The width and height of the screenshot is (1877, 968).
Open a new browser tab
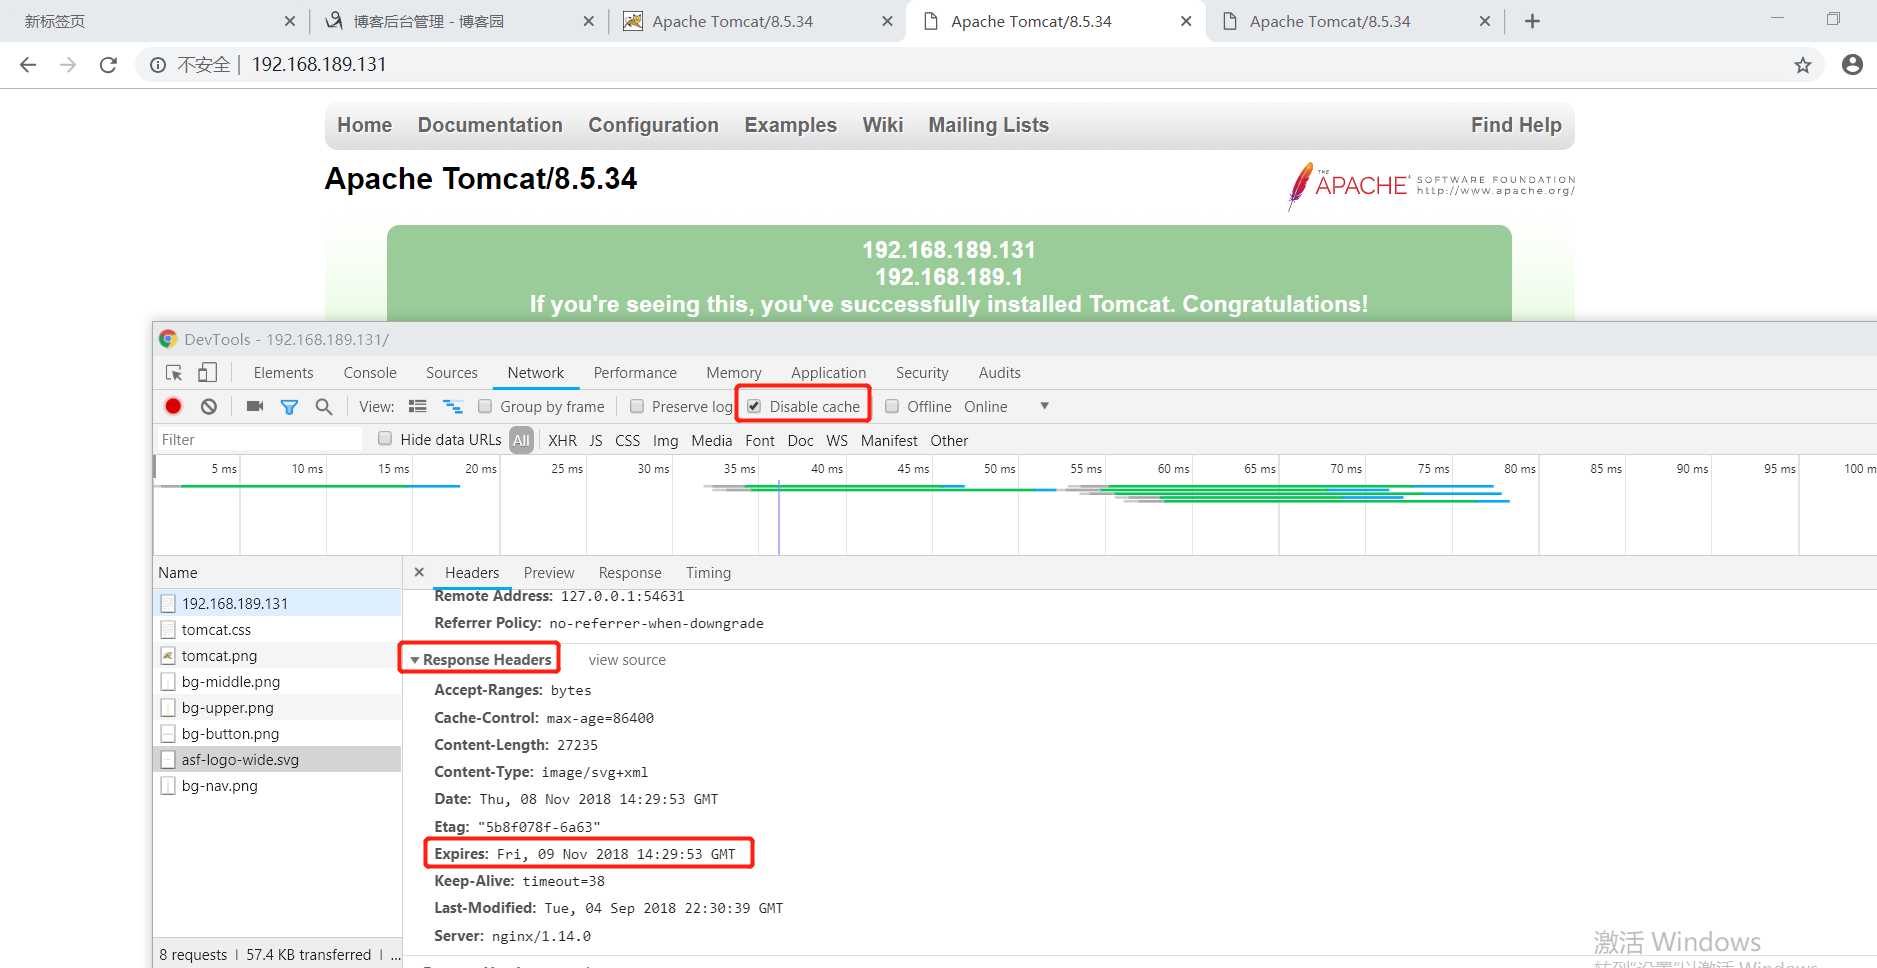(x=1532, y=21)
